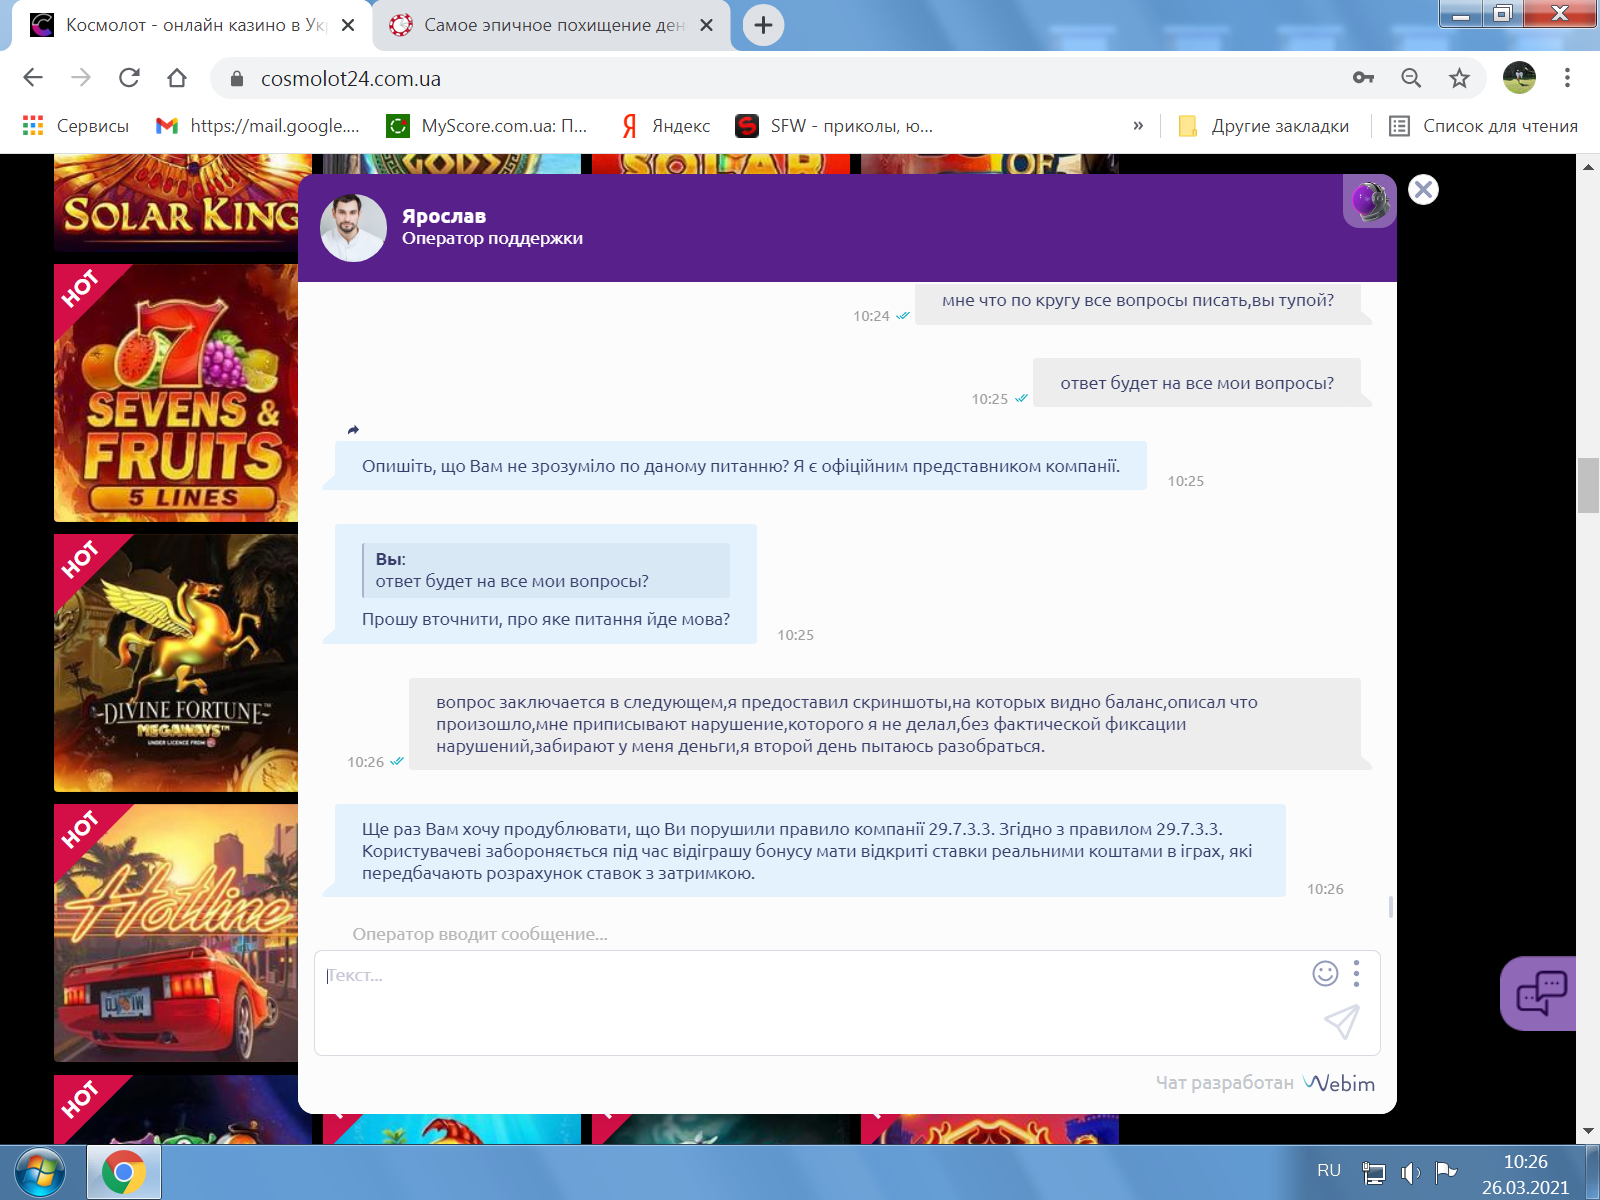Reload the cosmolot24 page
Viewport: 1600px width, 1200px height.
[129, 78]
